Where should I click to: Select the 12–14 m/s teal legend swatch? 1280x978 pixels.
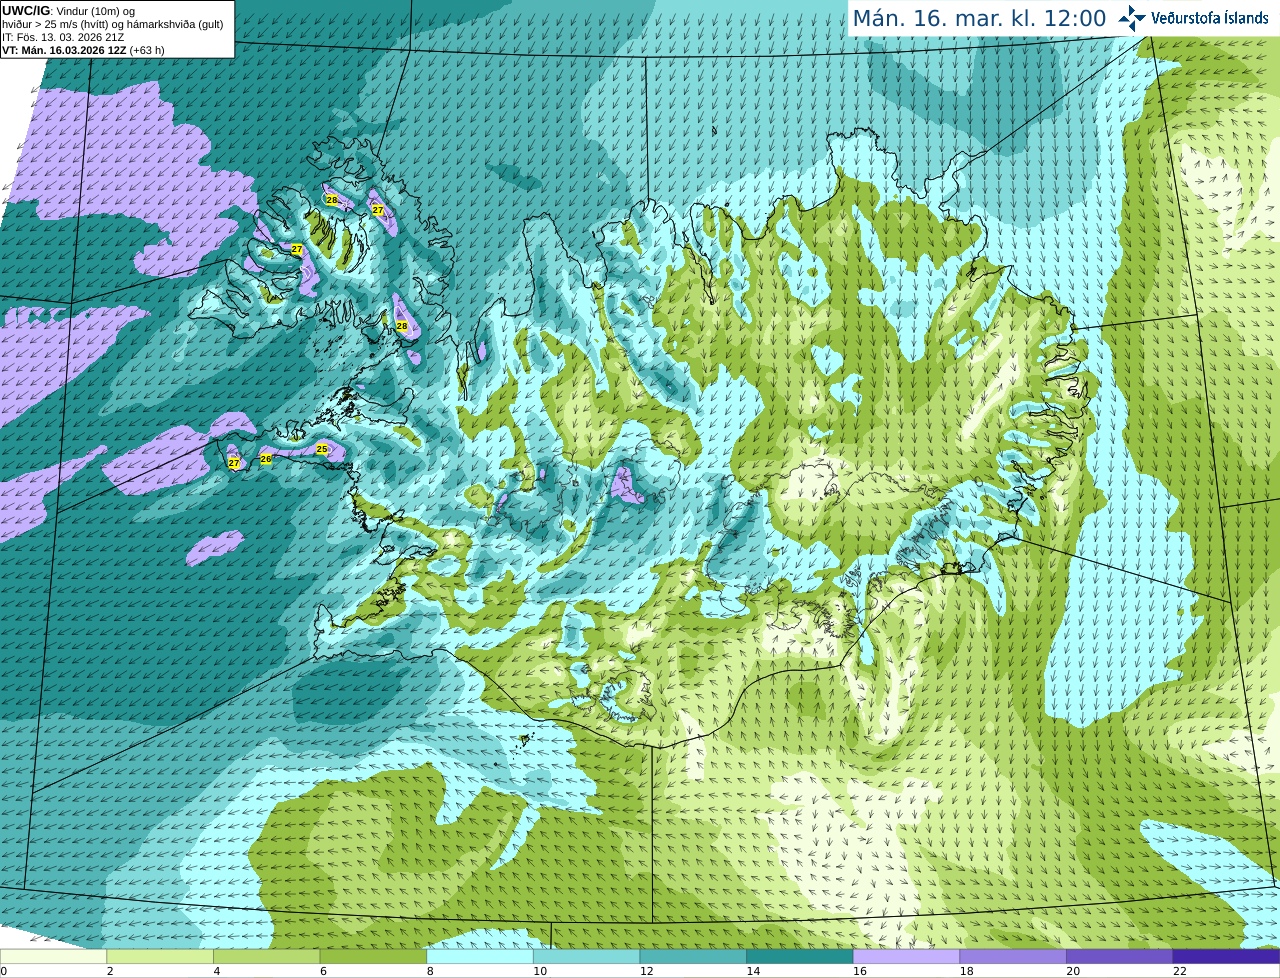click(693, 956)
